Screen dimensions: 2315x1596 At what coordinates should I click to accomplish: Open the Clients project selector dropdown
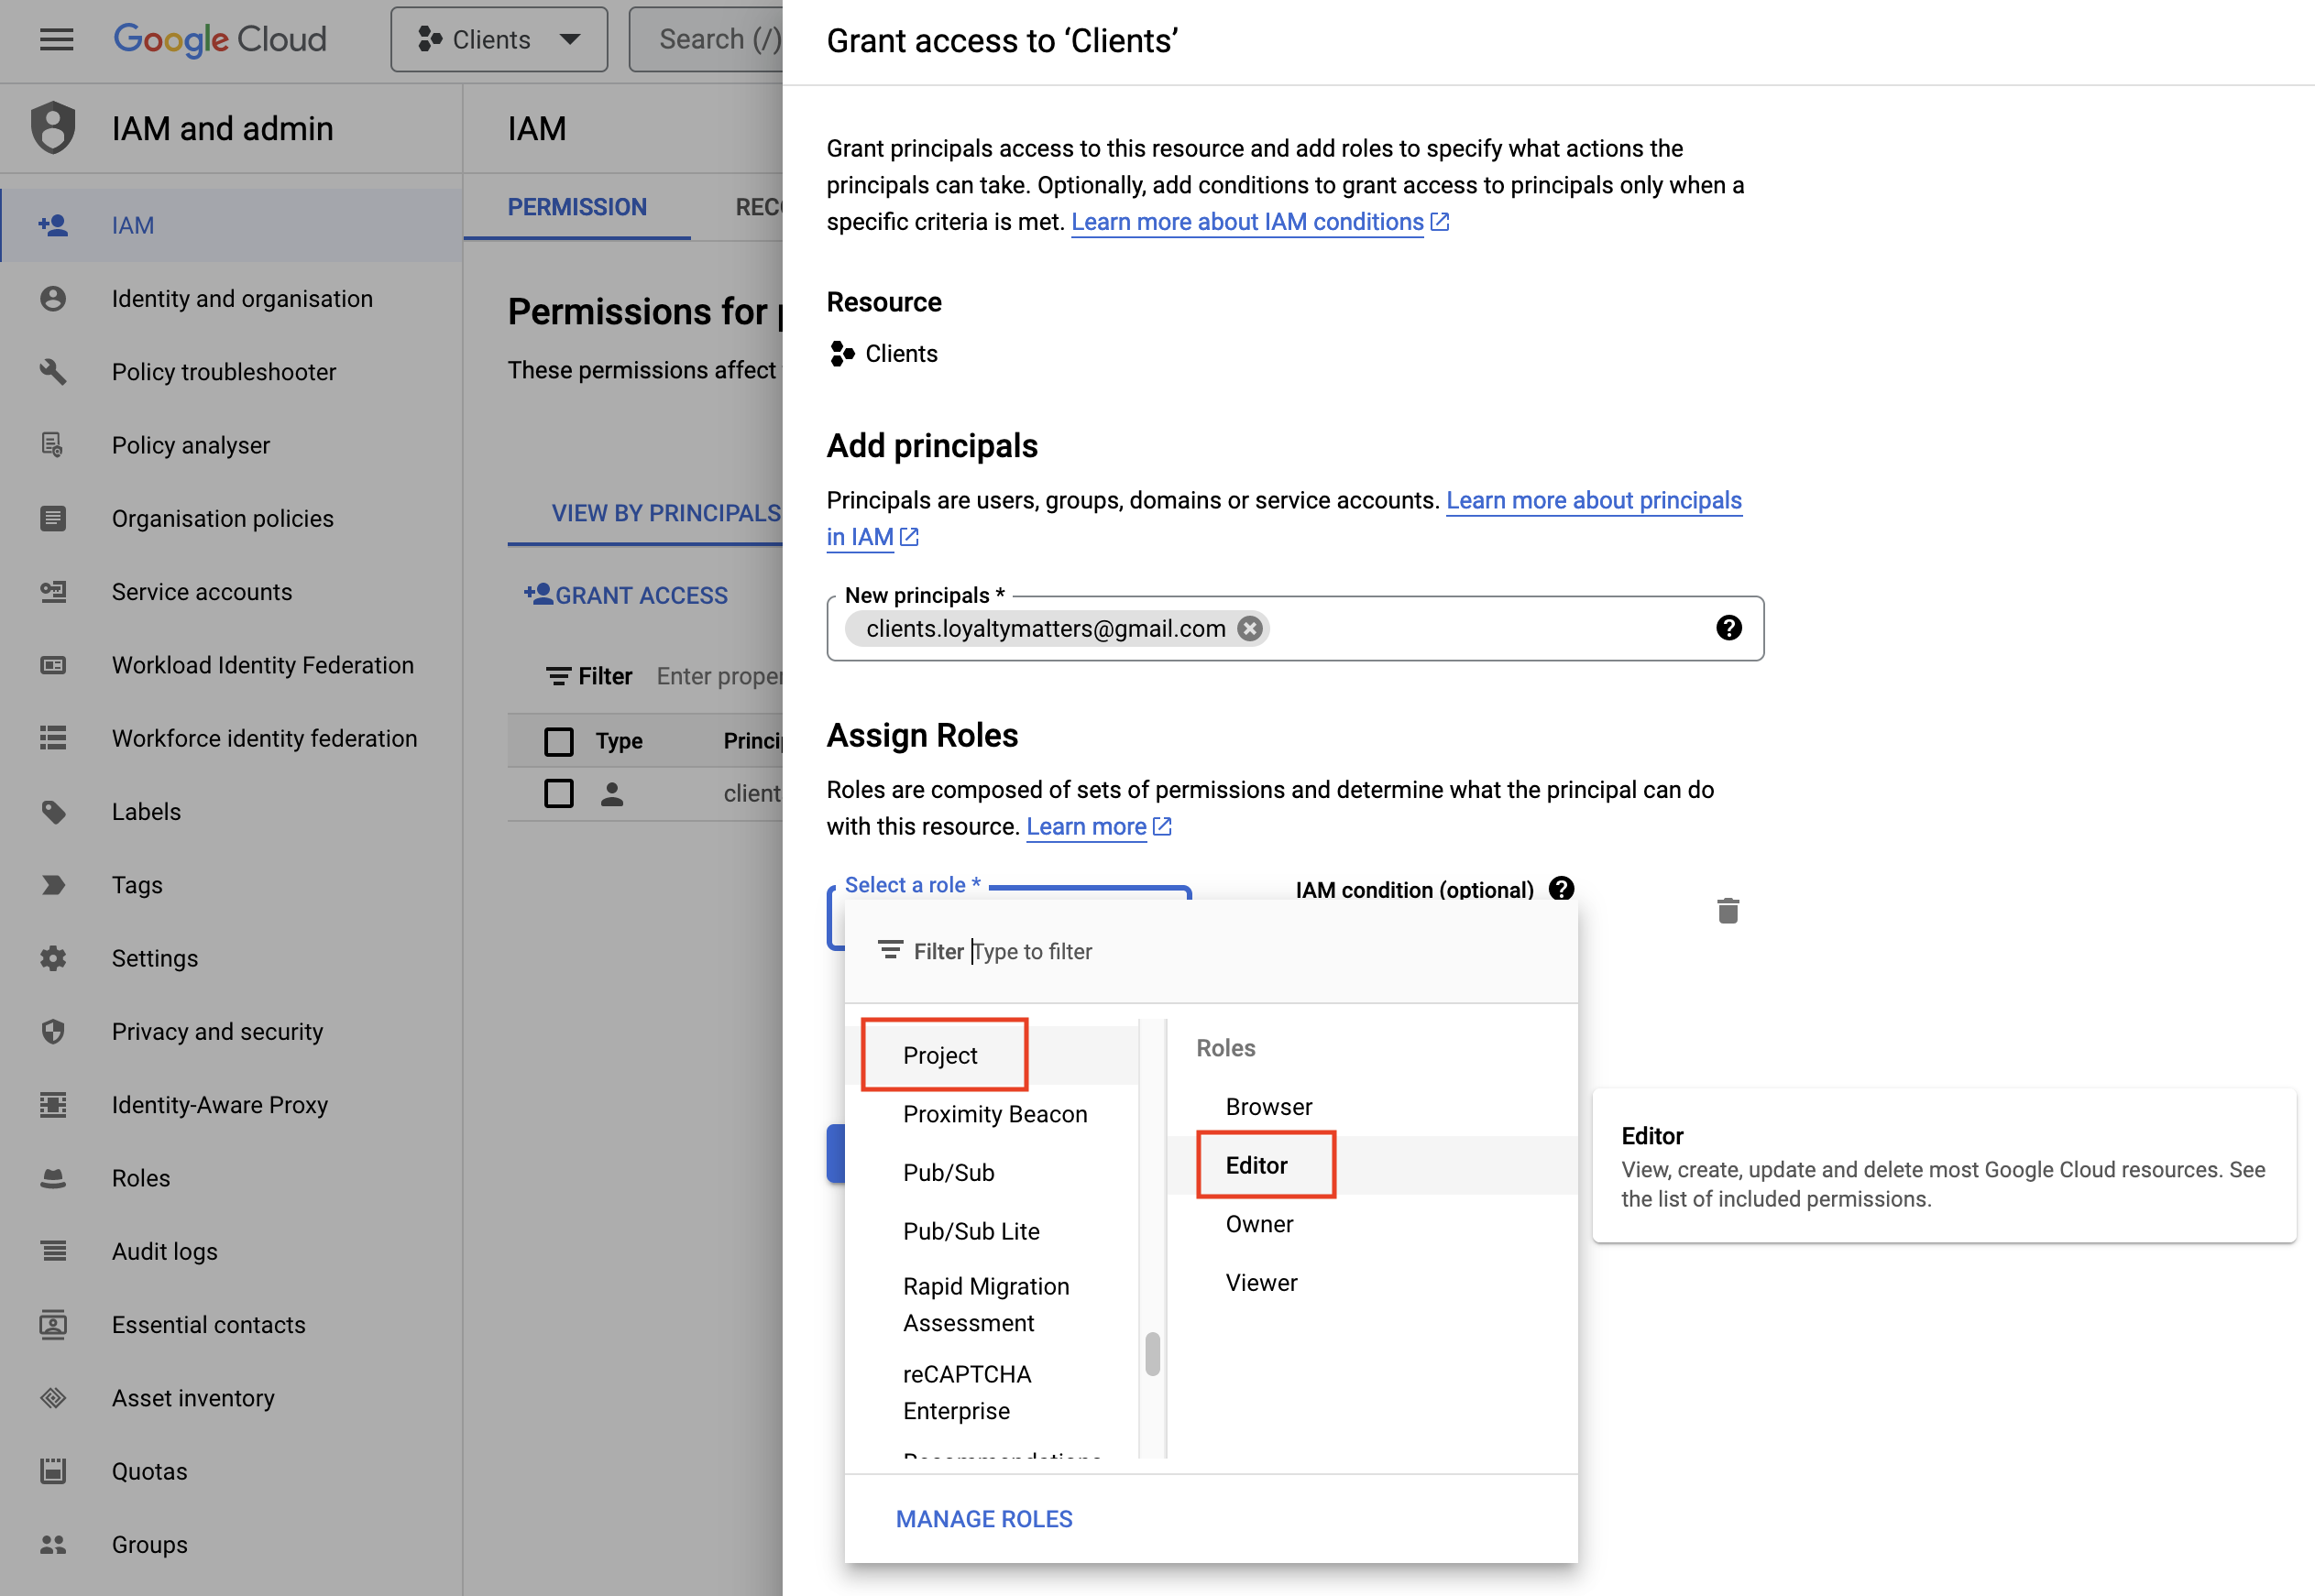pos(499,39)
